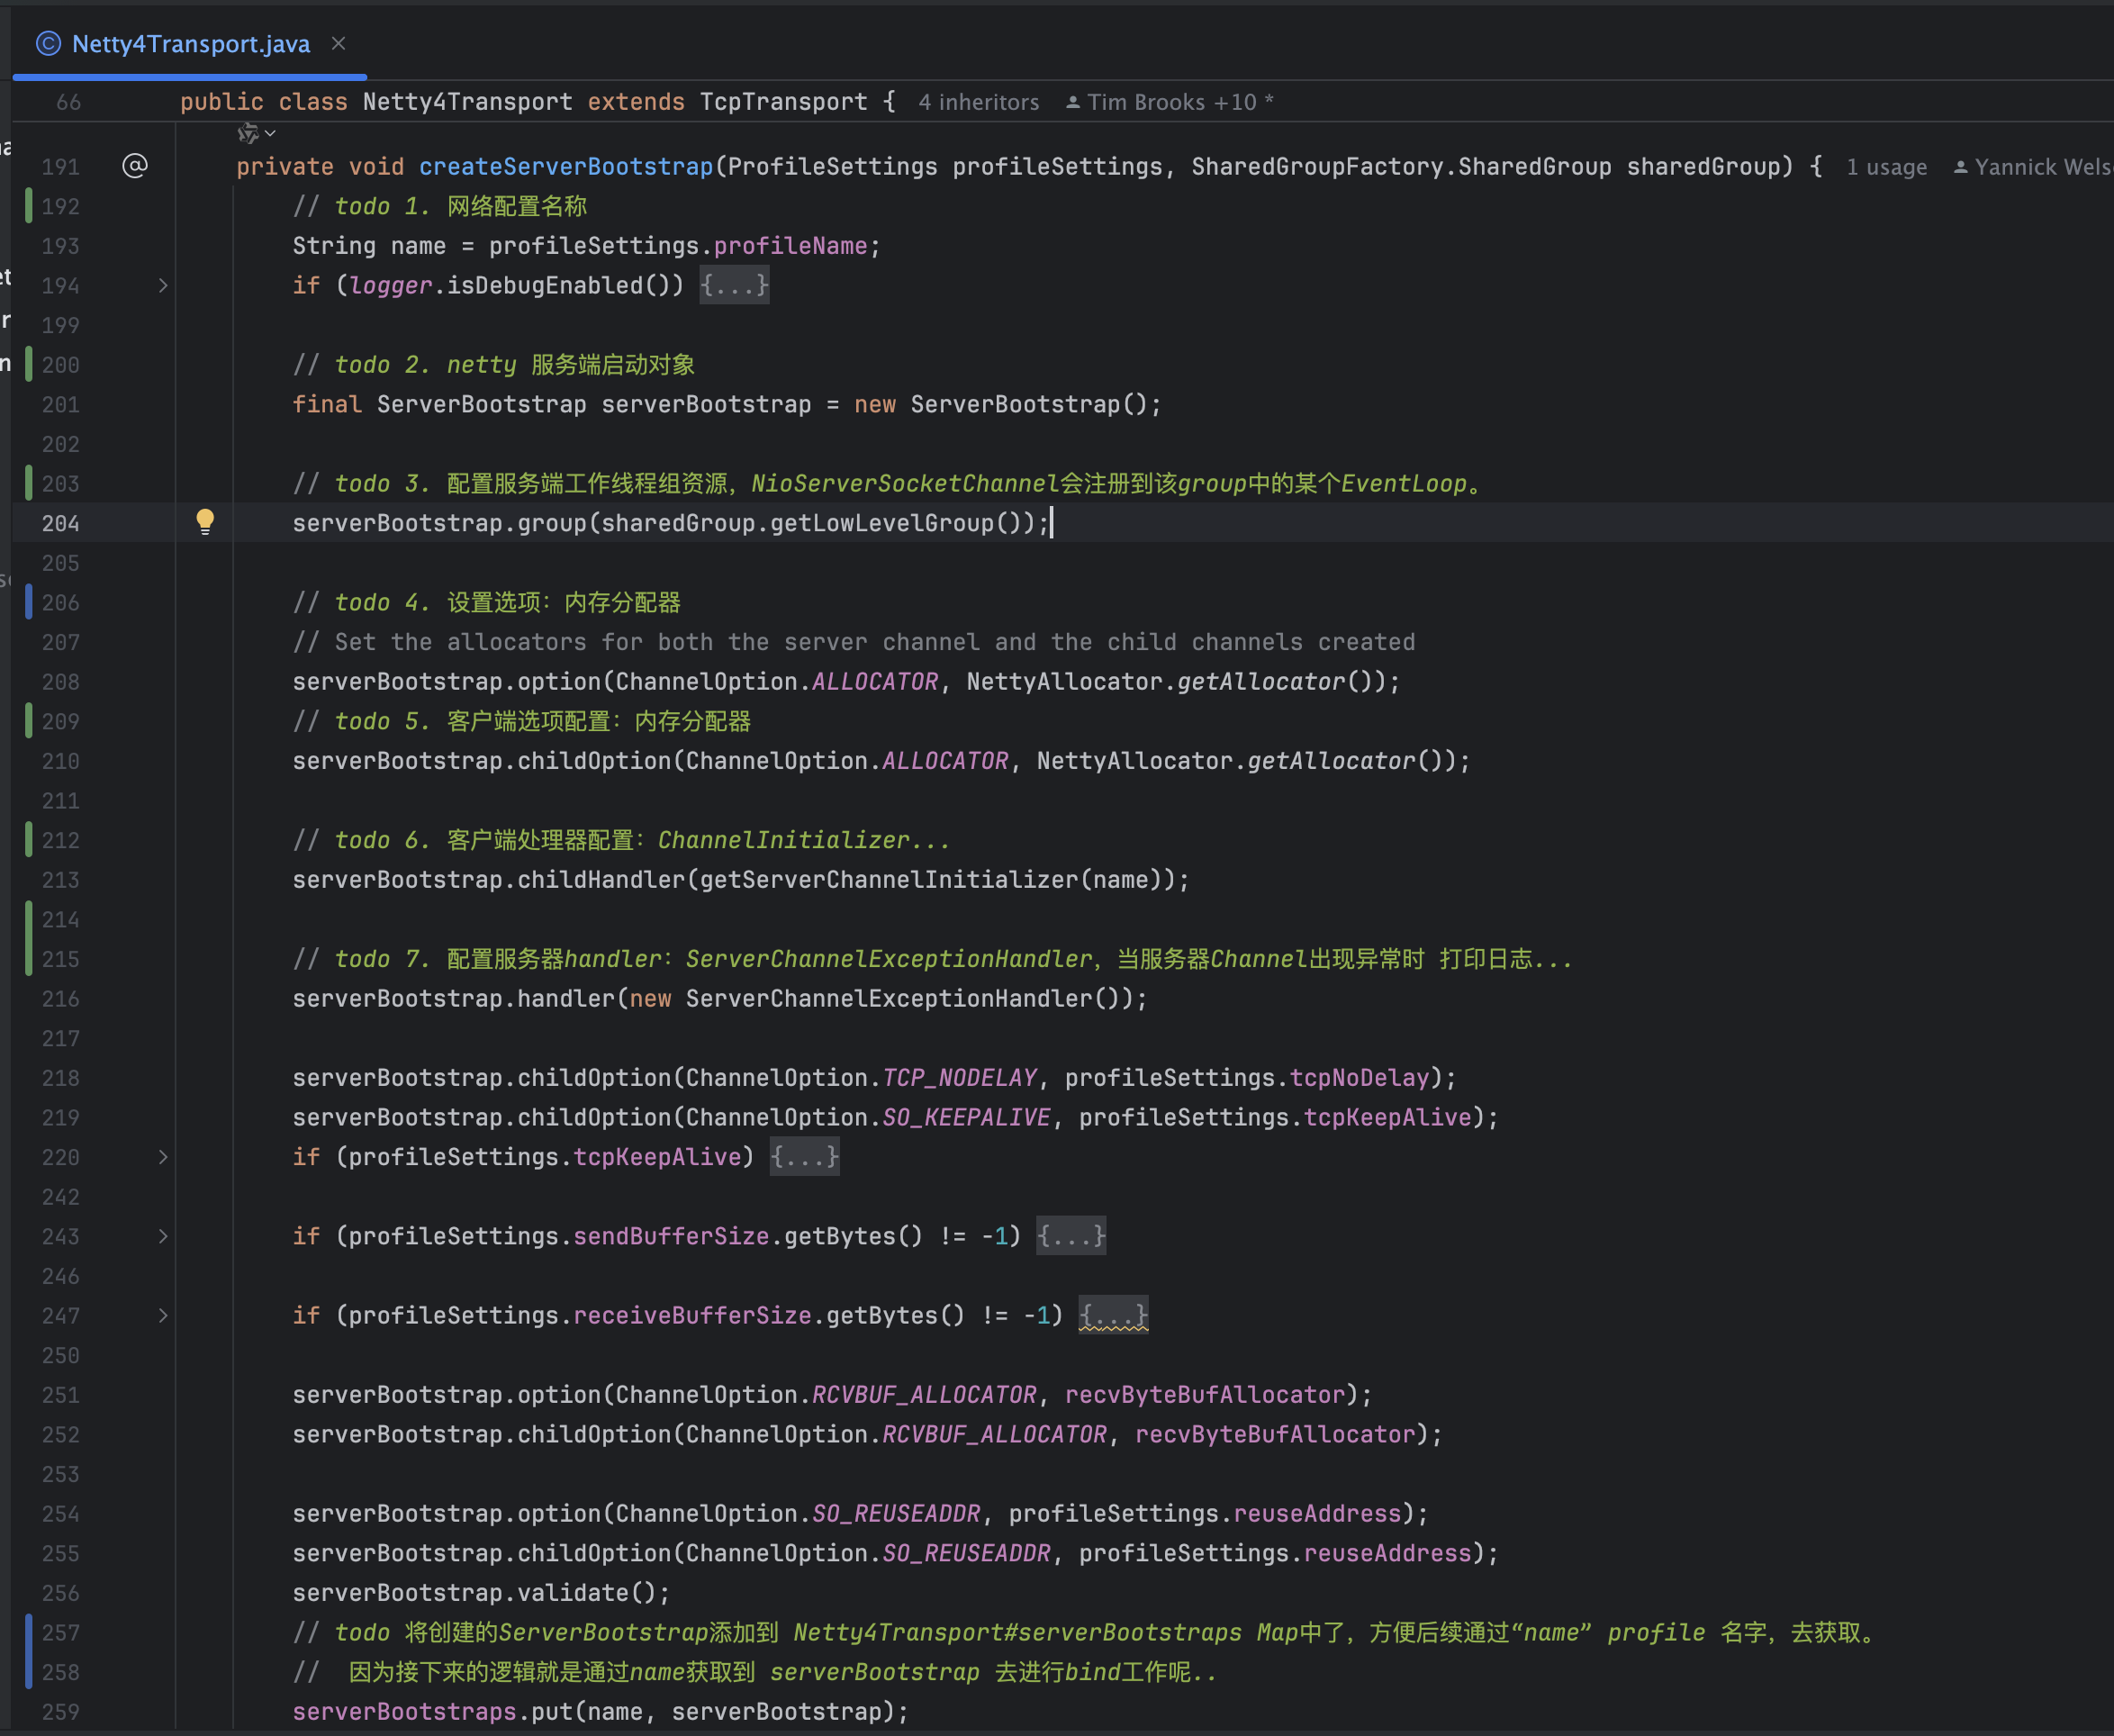Image resolution: width=2114 pixels, height=1736 pixels.
Task: Click RCVBUF_ALLOCATOR on line 252
Action: 994,1435
